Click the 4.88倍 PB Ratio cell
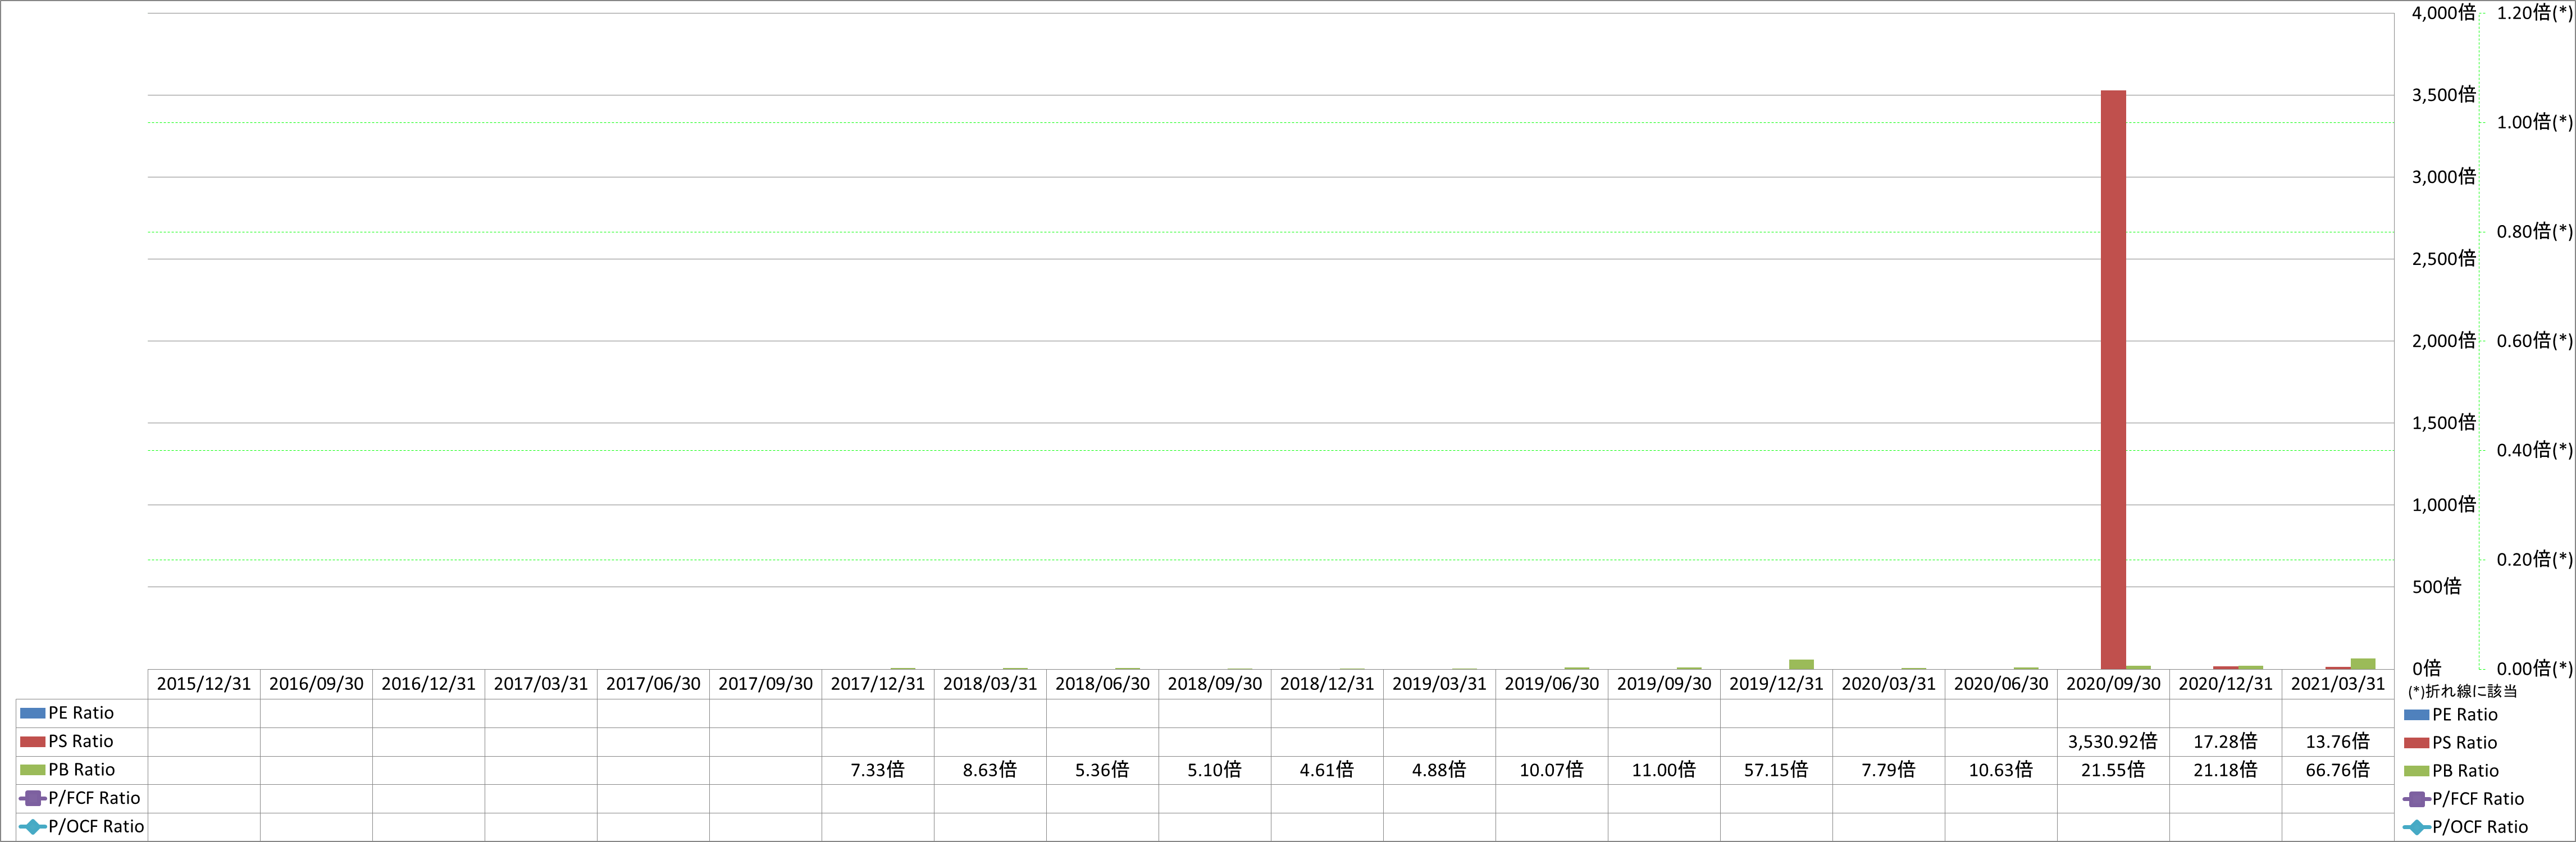This screenshot has height=842, width=2576. 1439,770
